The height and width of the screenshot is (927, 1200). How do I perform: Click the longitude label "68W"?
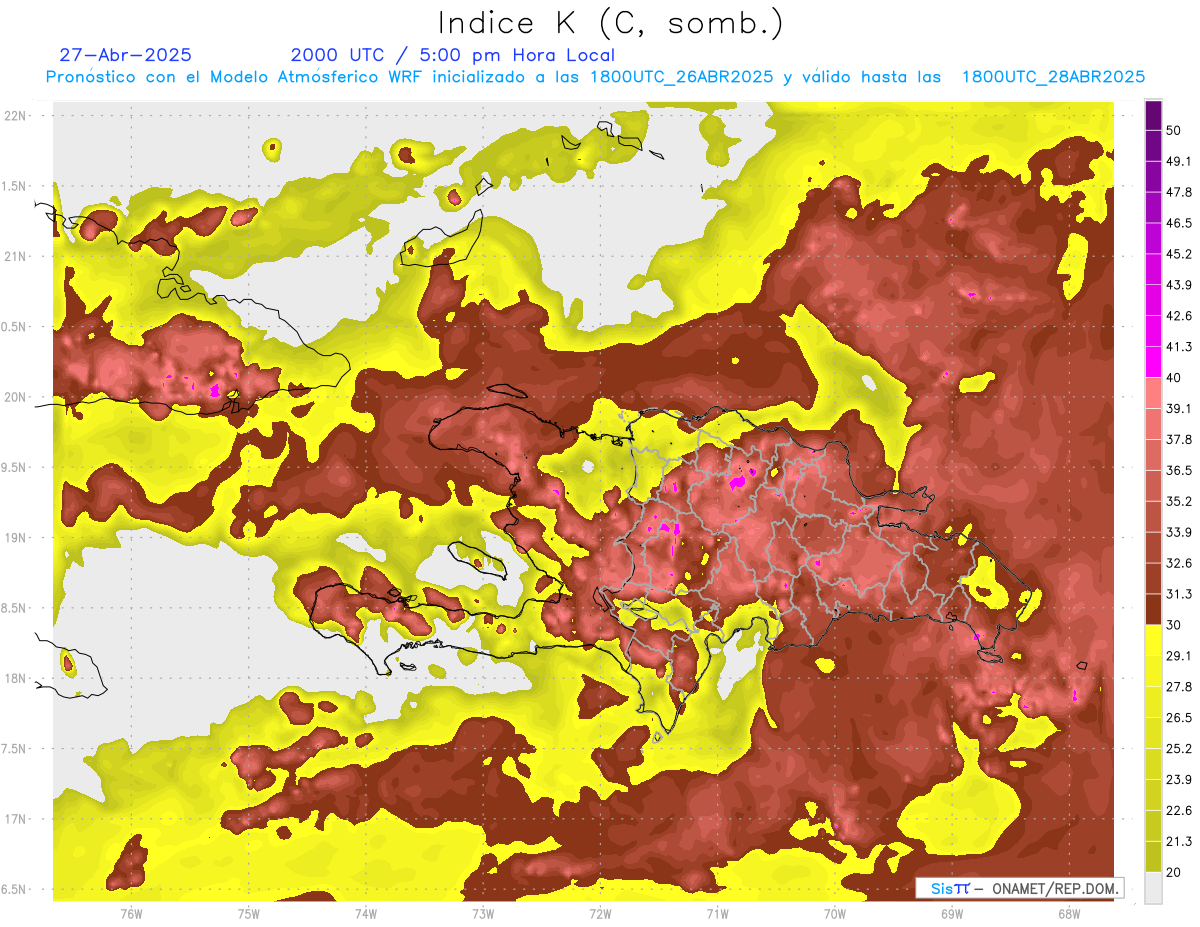pyautogui.click(x=1069, y=914)
